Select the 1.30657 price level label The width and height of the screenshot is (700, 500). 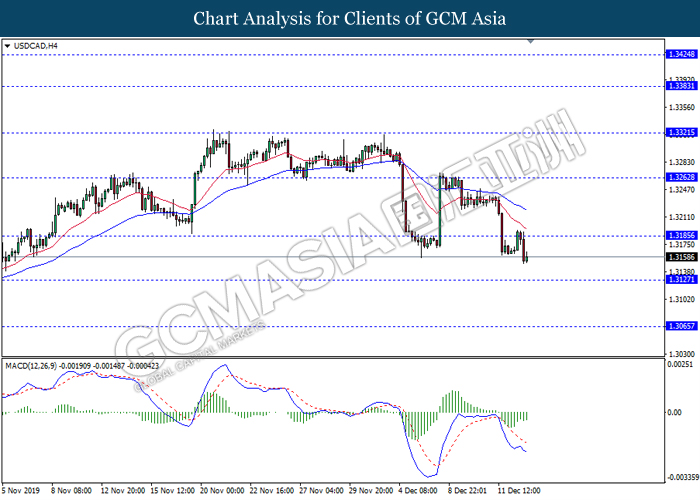click(x=681, y=326)
